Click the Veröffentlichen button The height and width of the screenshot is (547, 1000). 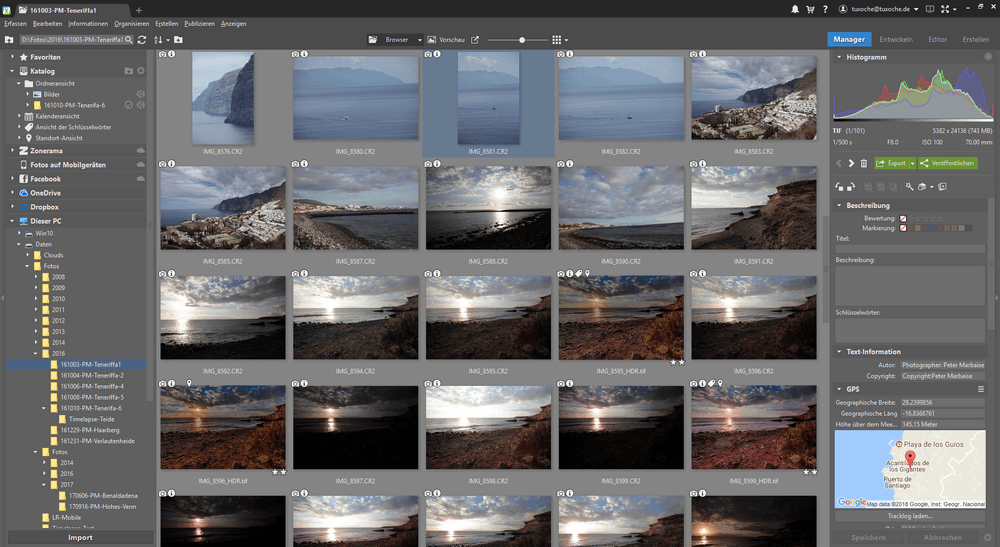click(x=947, y=163)
